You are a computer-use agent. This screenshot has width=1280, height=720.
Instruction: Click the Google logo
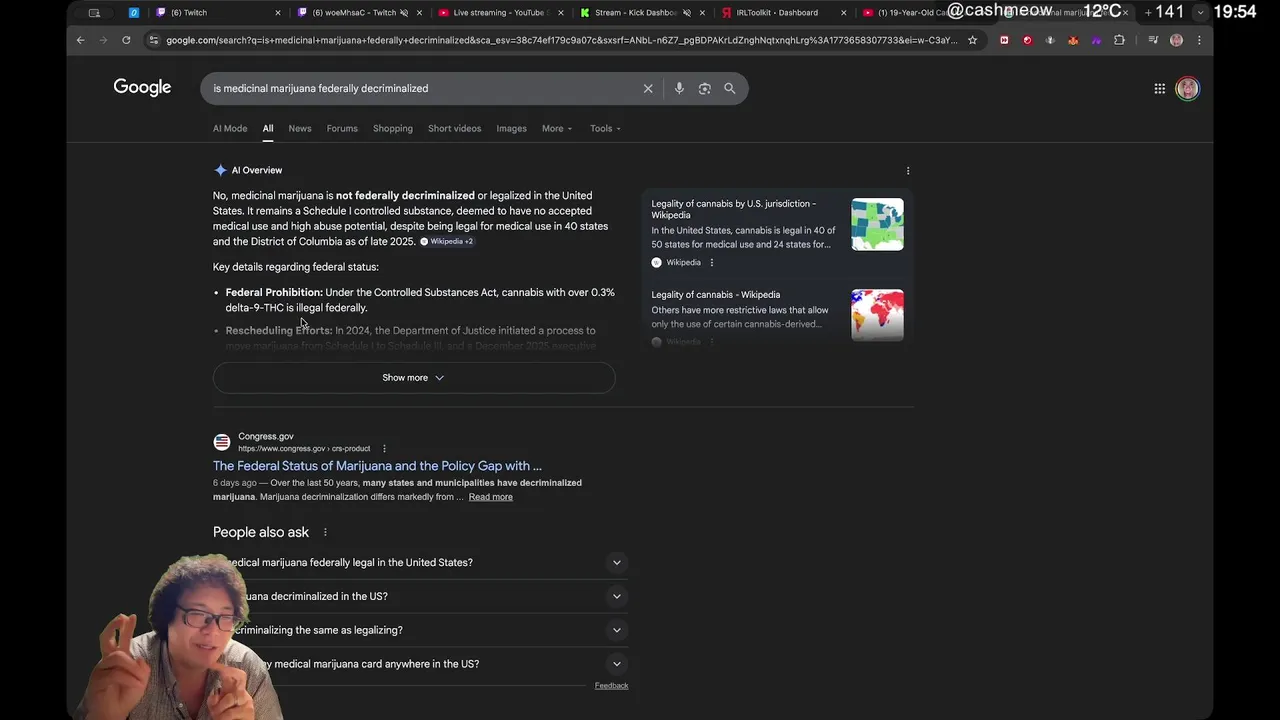pos(142,87)
